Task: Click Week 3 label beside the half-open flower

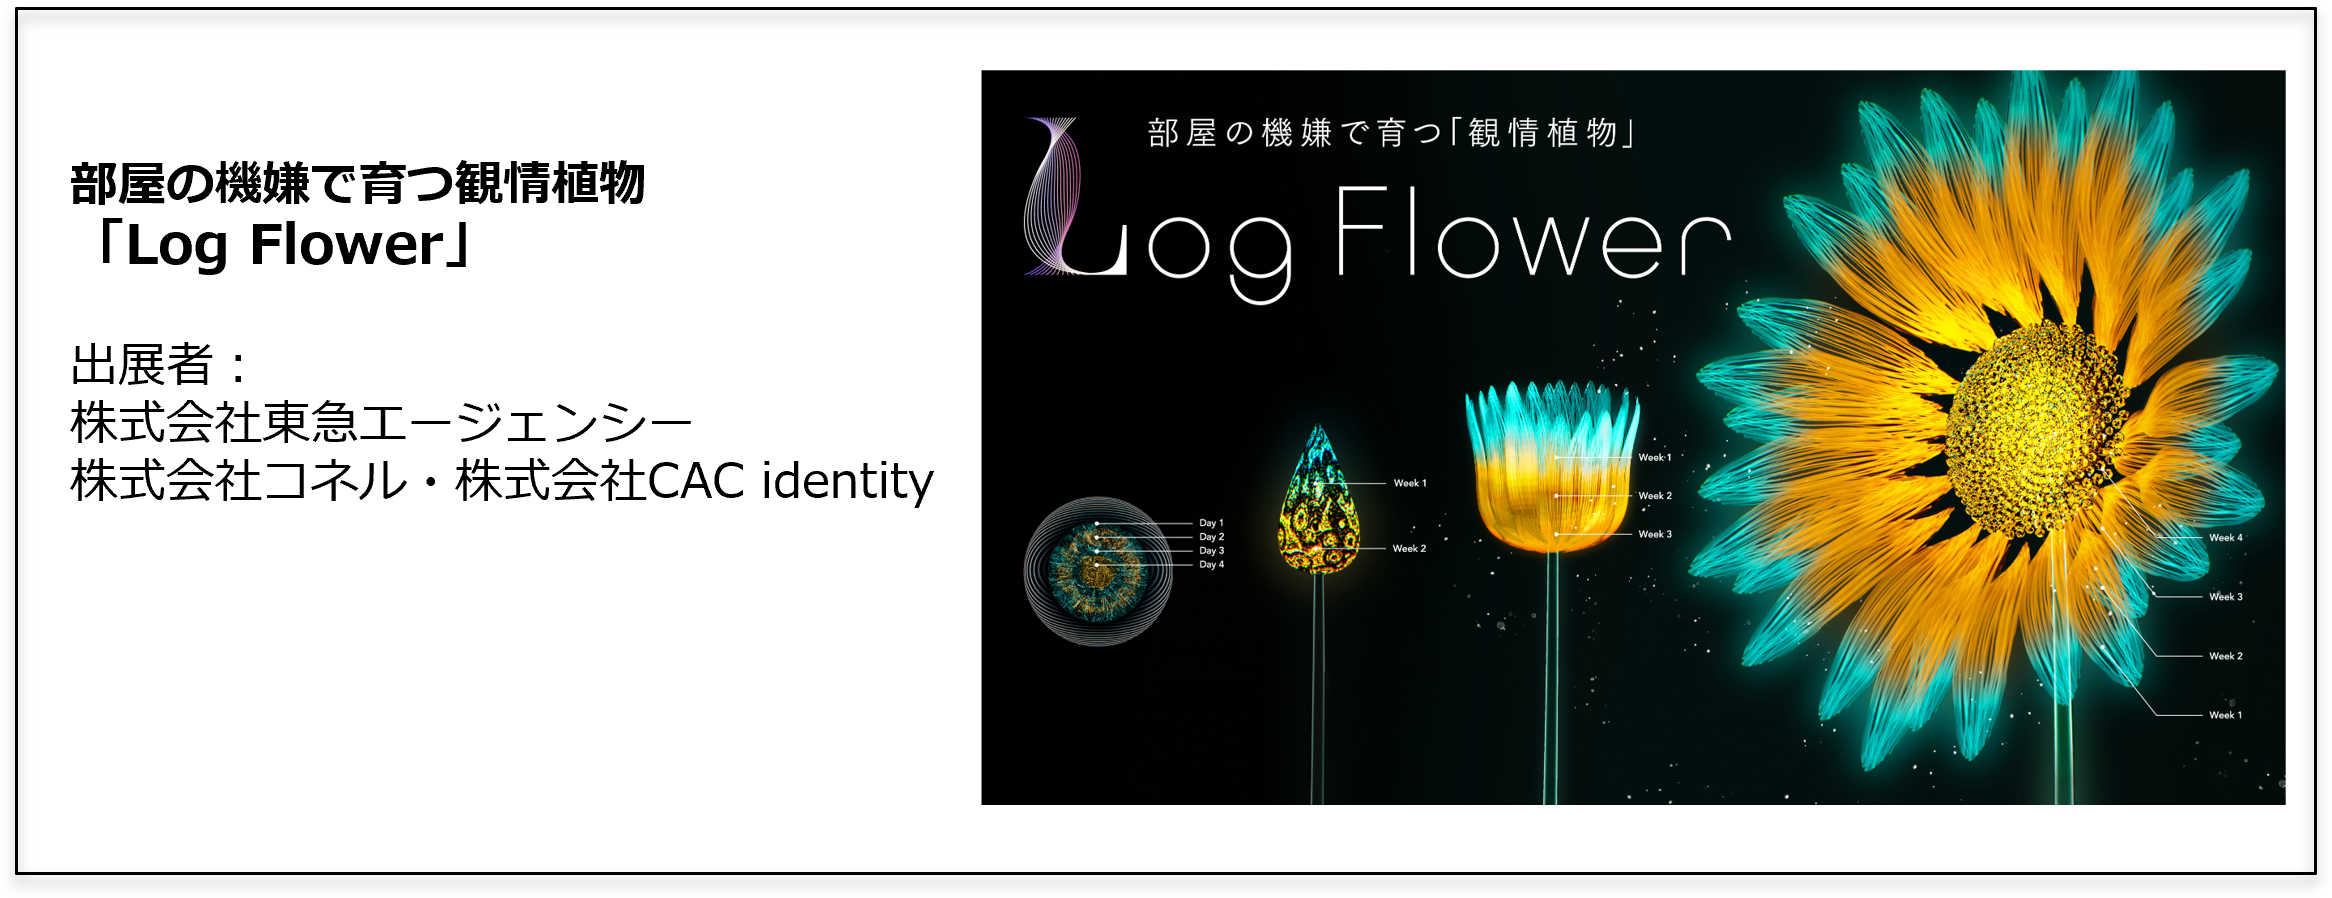Action: pyautogui.click(x=1655, y=534)
